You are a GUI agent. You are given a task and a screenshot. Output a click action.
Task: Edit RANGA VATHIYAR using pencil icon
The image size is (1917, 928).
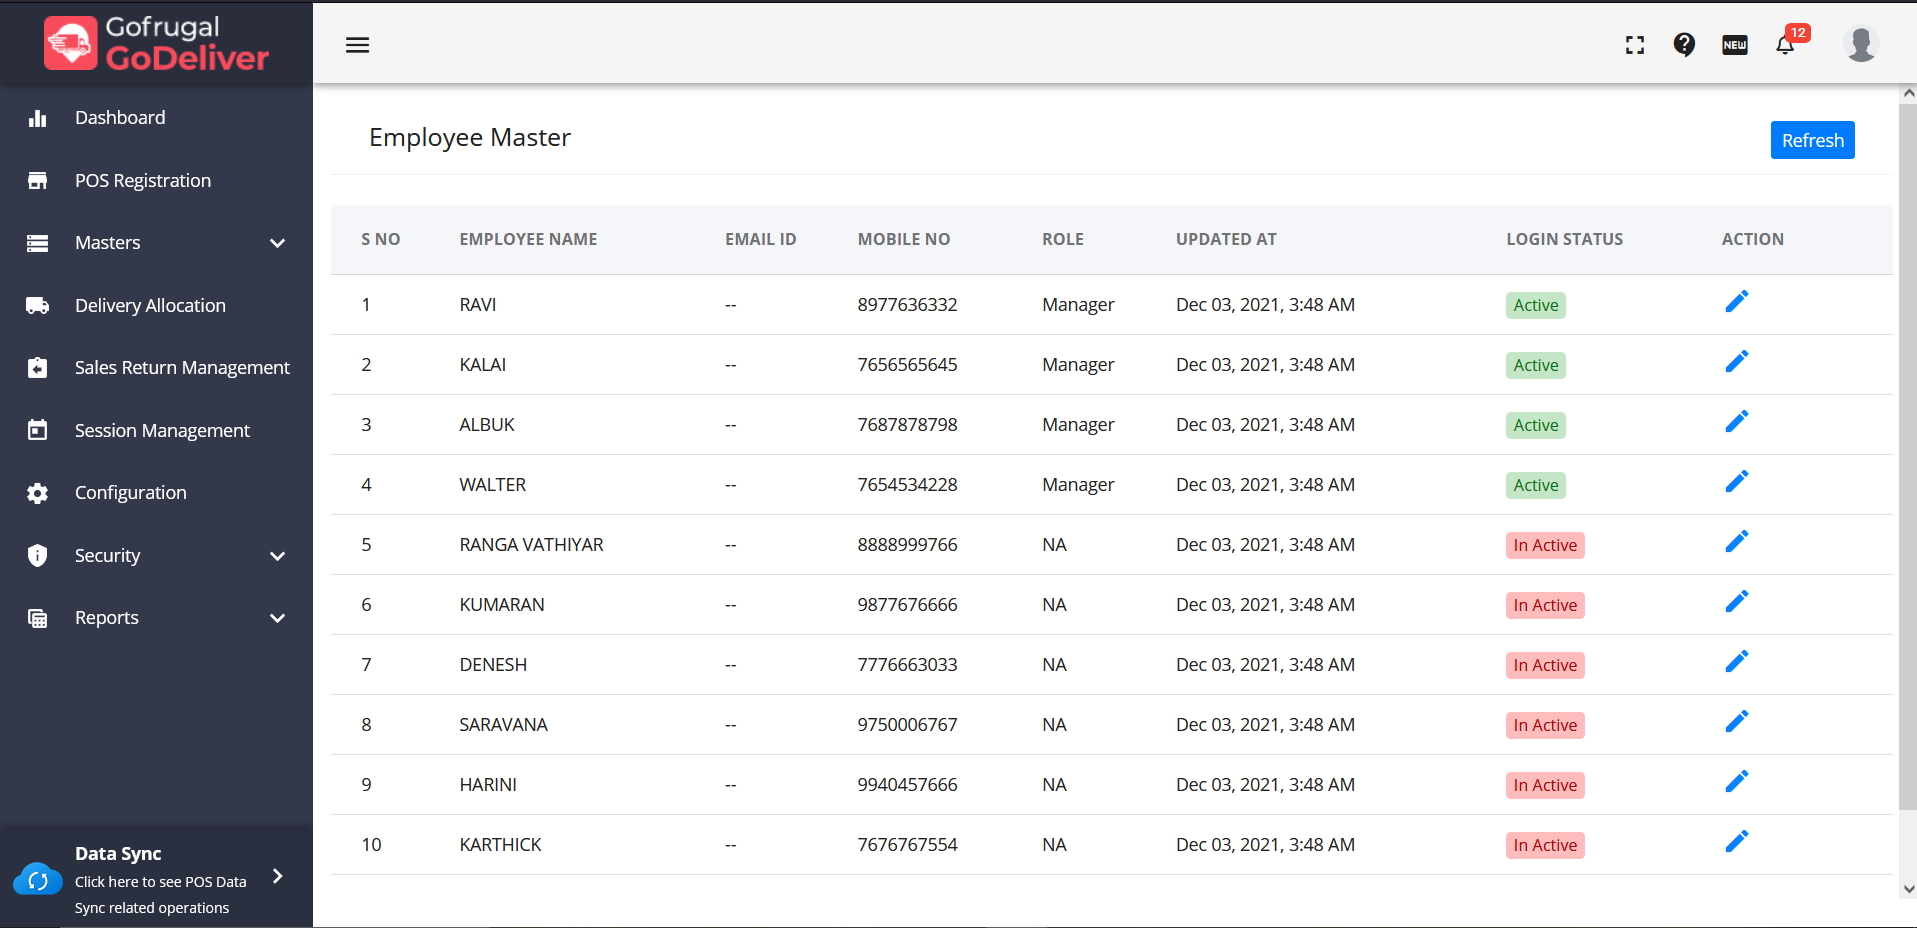pyautogui.click(x=1737, y=542)
